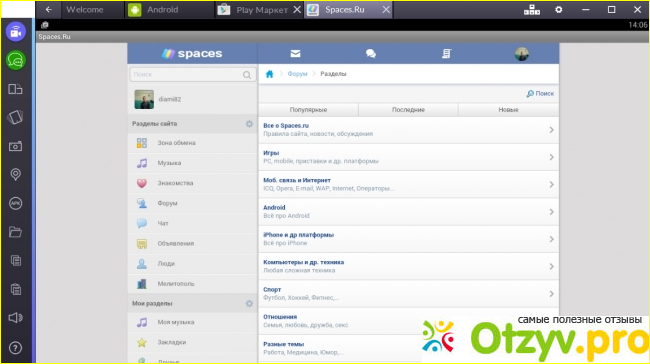Image resolution: width=650 pixels, height=364 pixels.
Task: Switch to the Новые tab
Action: (x=508, y=110)
